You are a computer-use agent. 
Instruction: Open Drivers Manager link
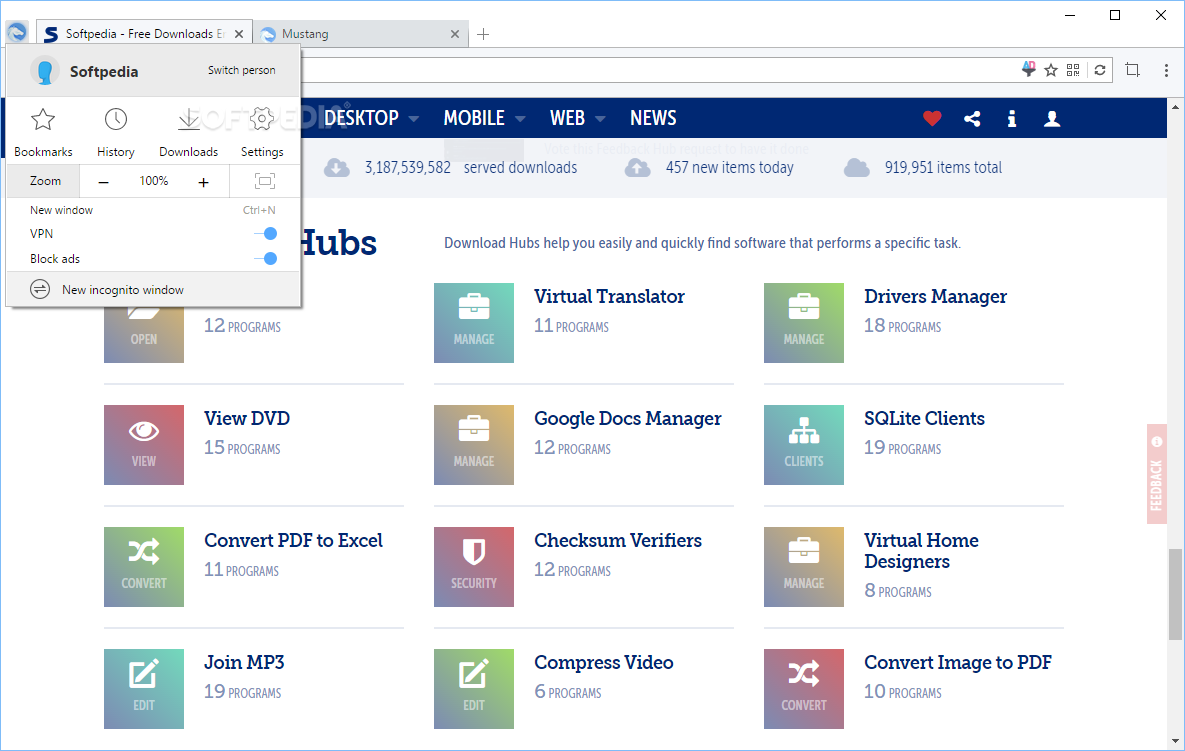pos(936,296)
